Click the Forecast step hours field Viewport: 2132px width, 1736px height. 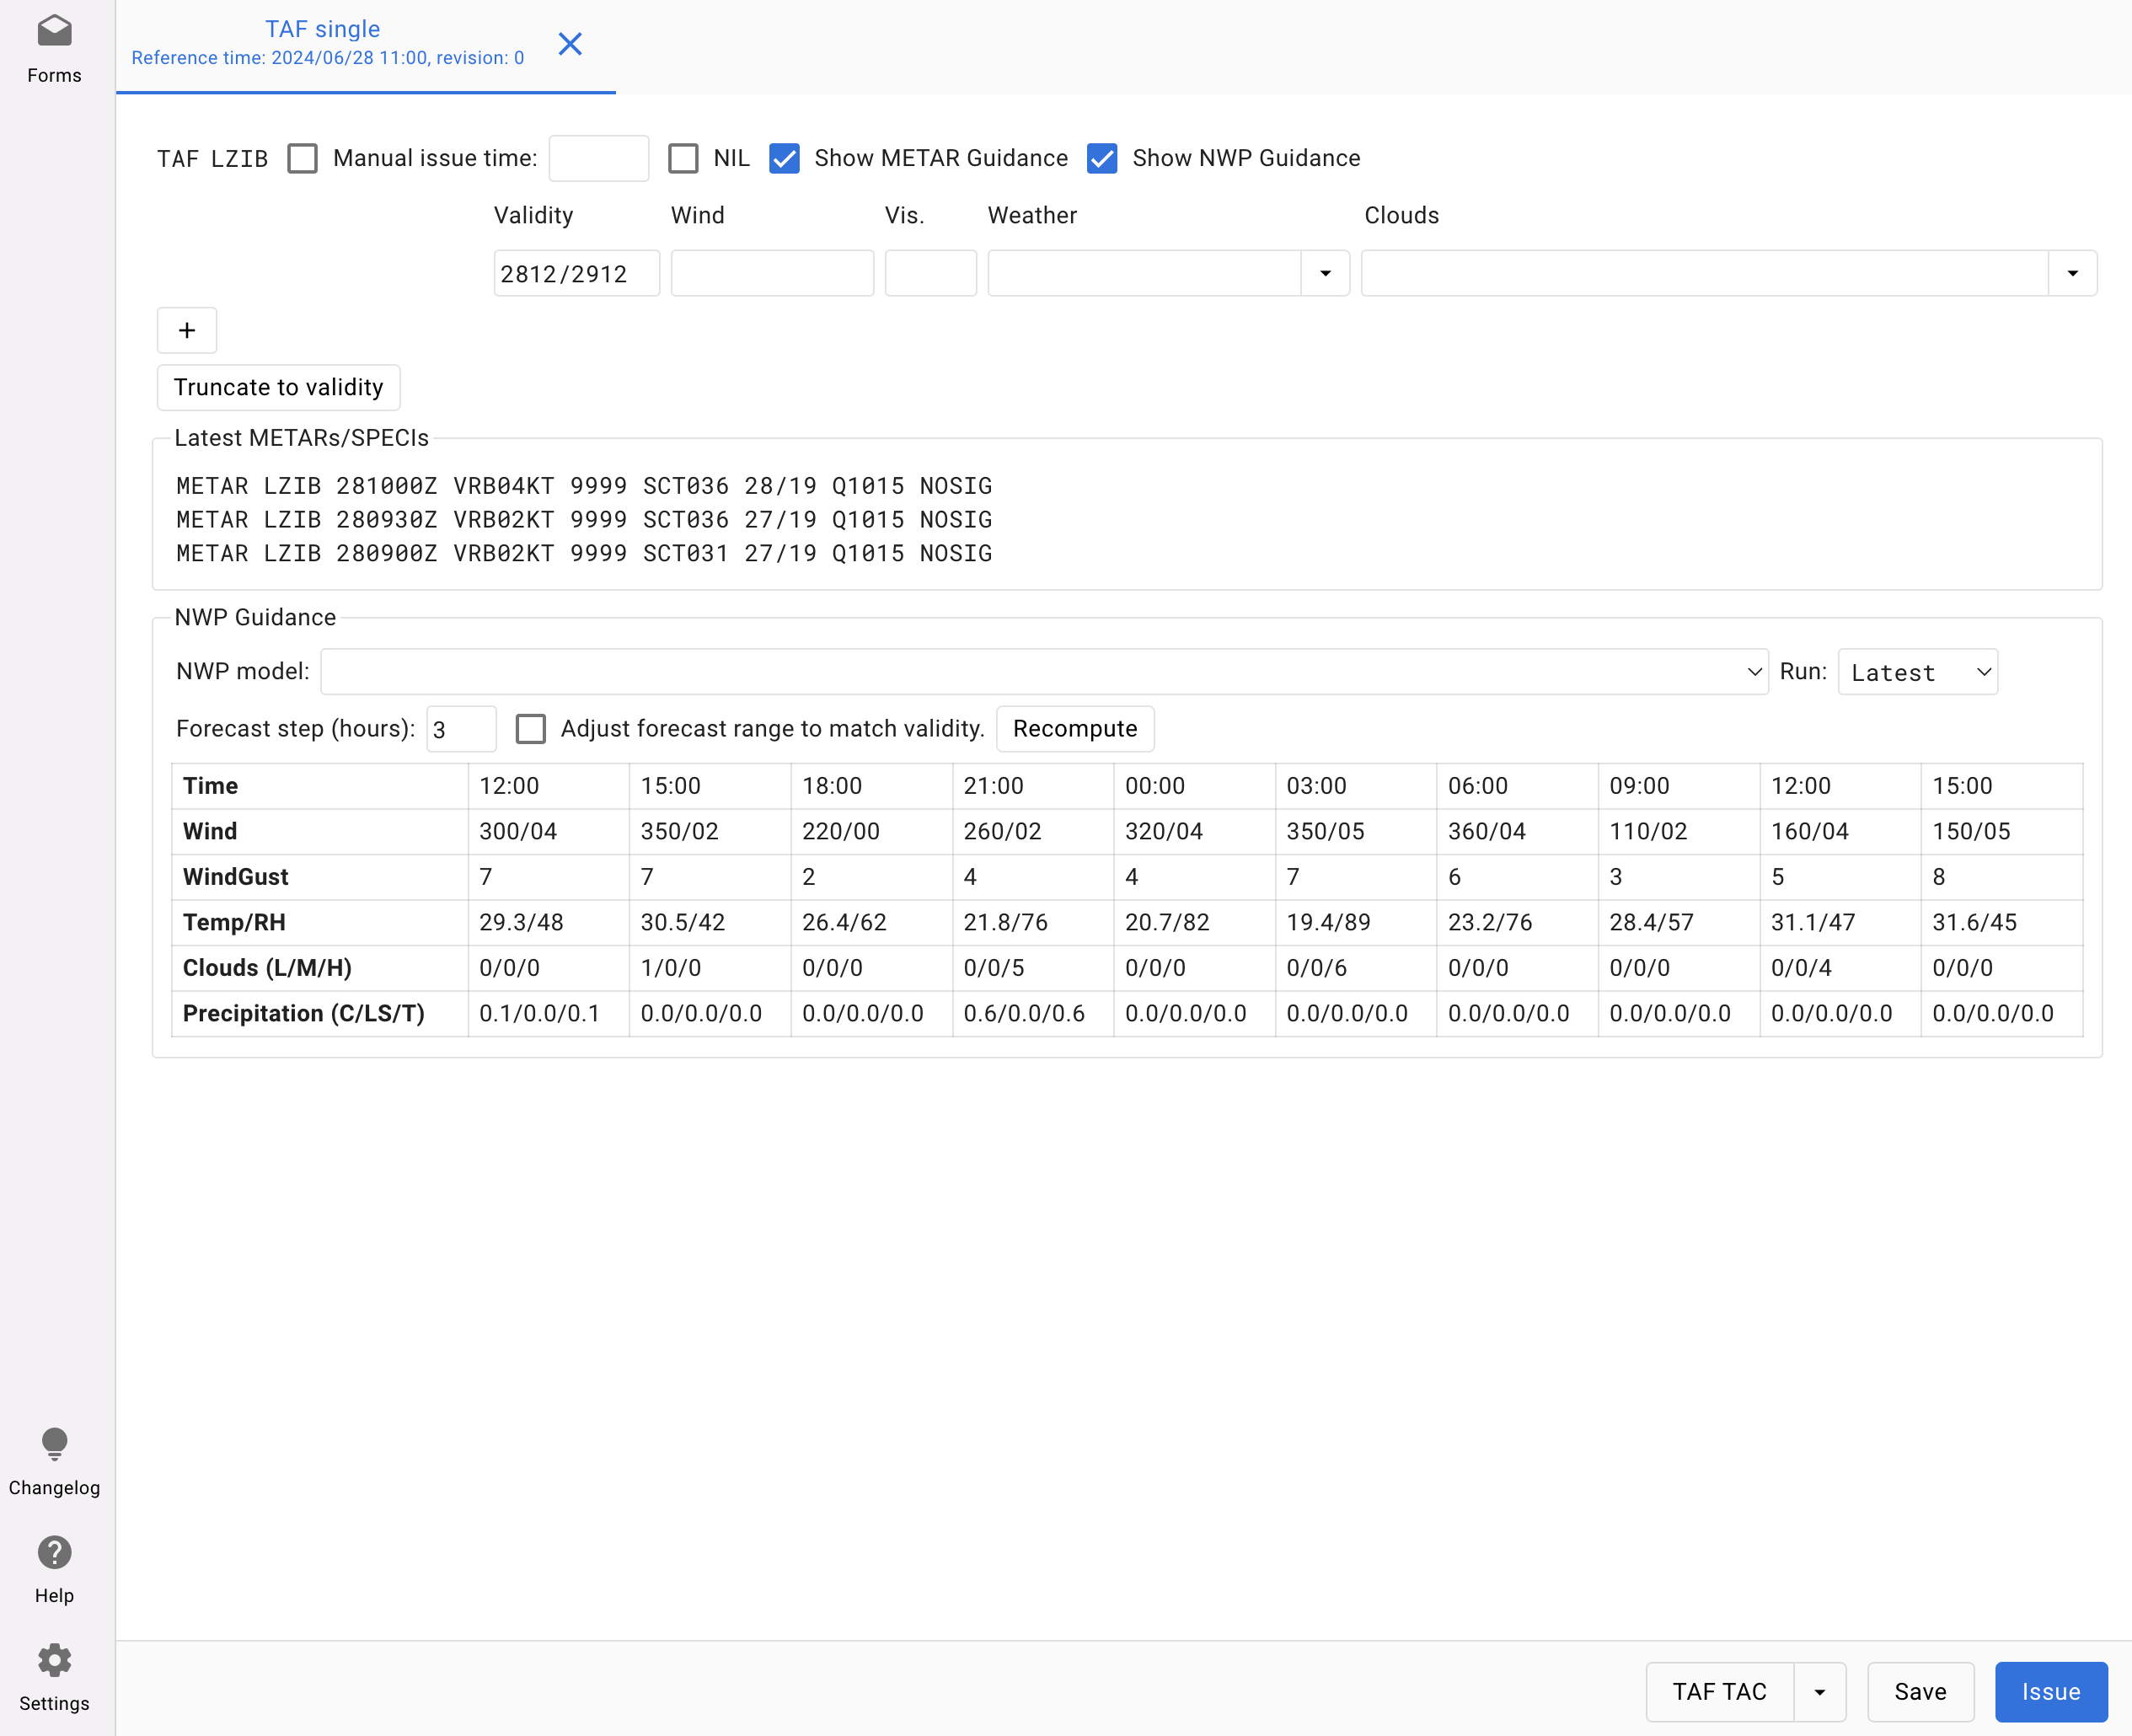coord(461,729)
